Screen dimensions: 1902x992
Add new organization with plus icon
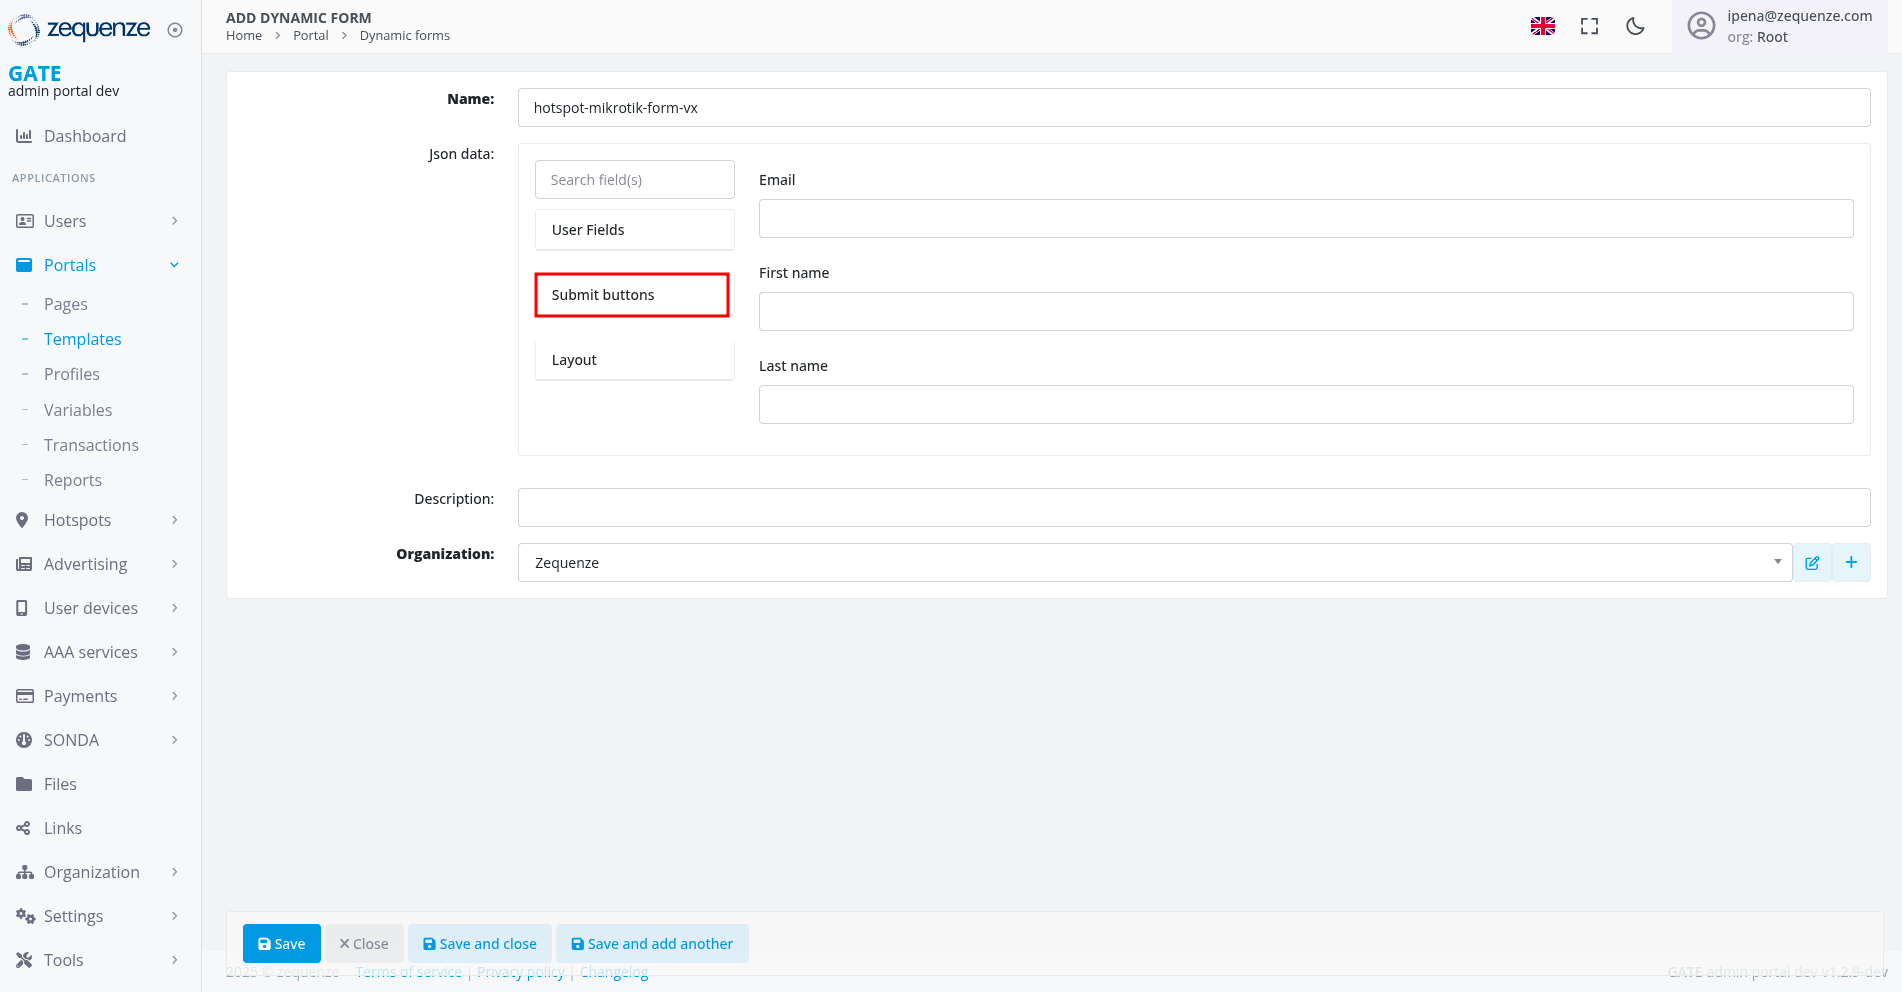pos(1851,563)
